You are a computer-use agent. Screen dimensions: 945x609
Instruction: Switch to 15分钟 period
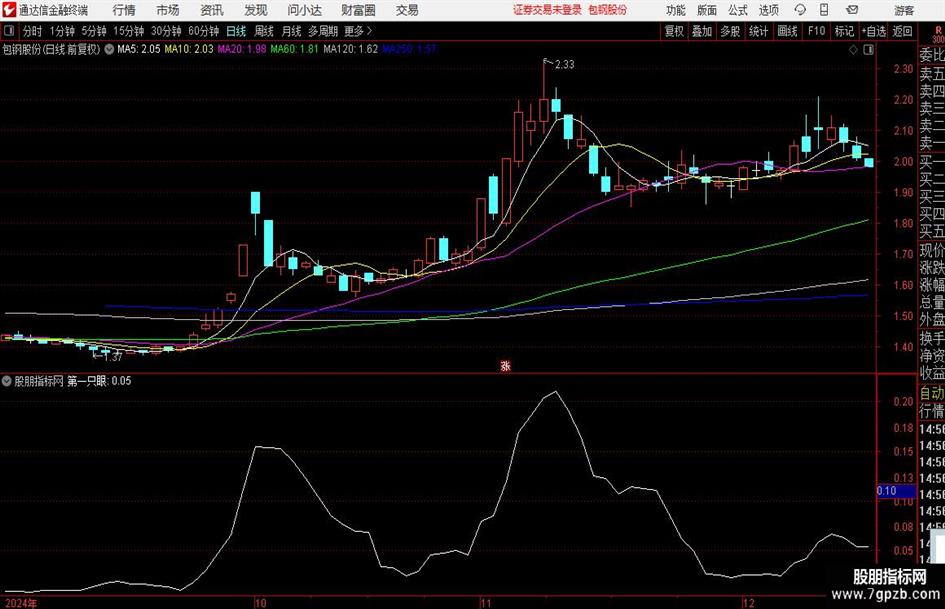coord(129,31)
